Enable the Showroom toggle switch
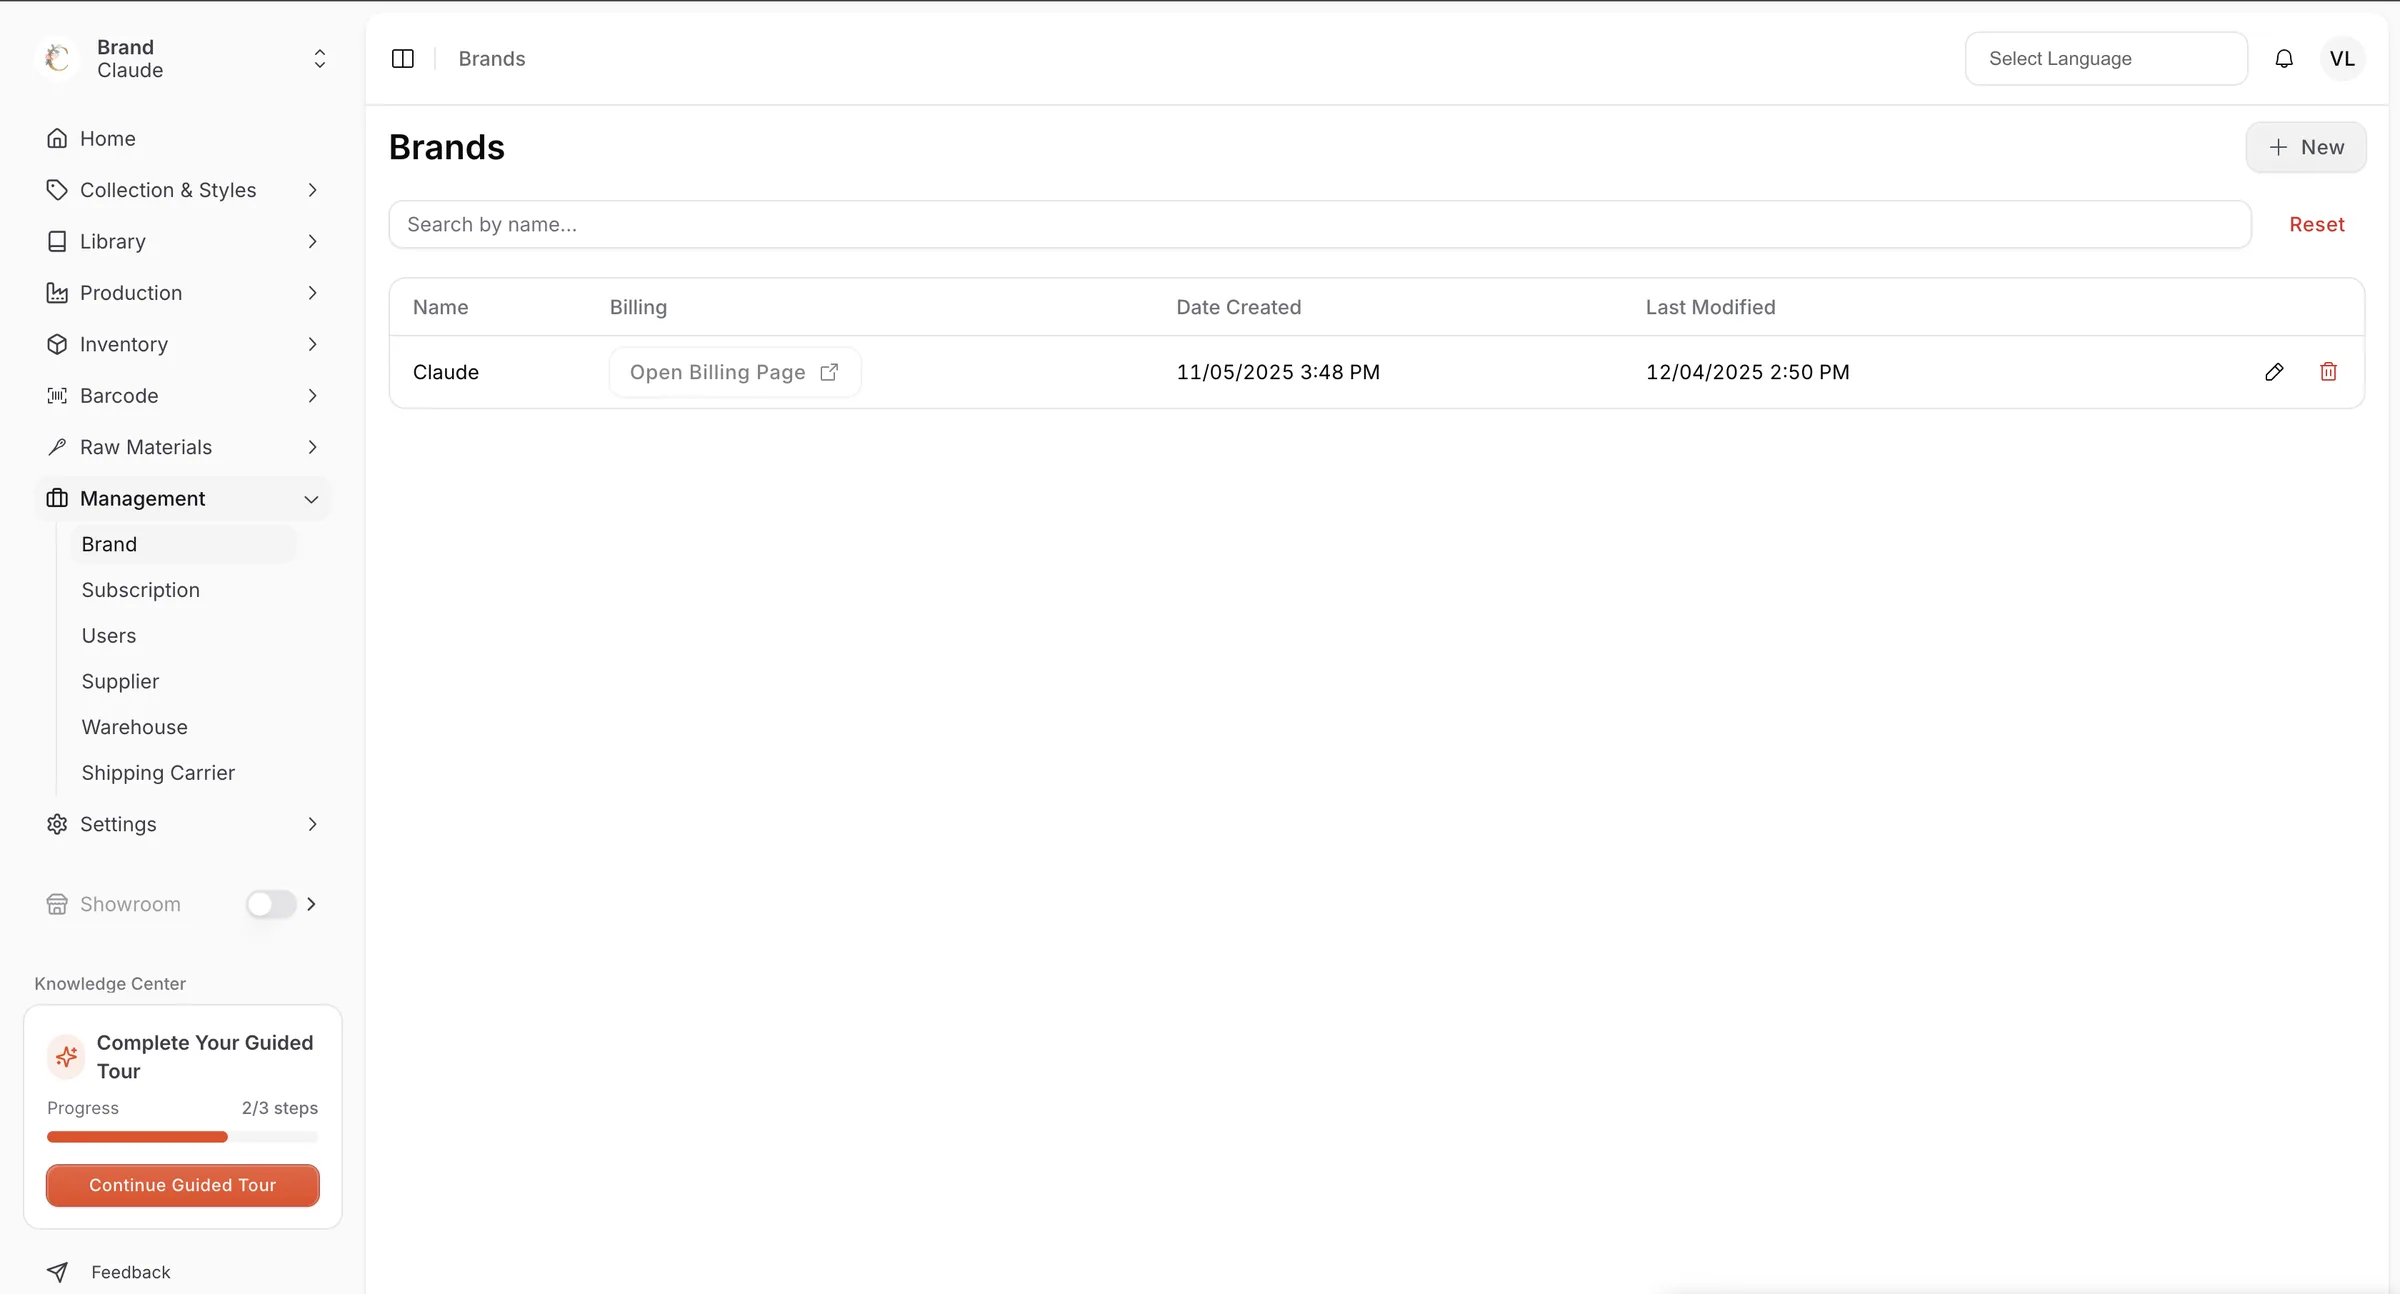 pyautogui.click(x=271, y=904)
